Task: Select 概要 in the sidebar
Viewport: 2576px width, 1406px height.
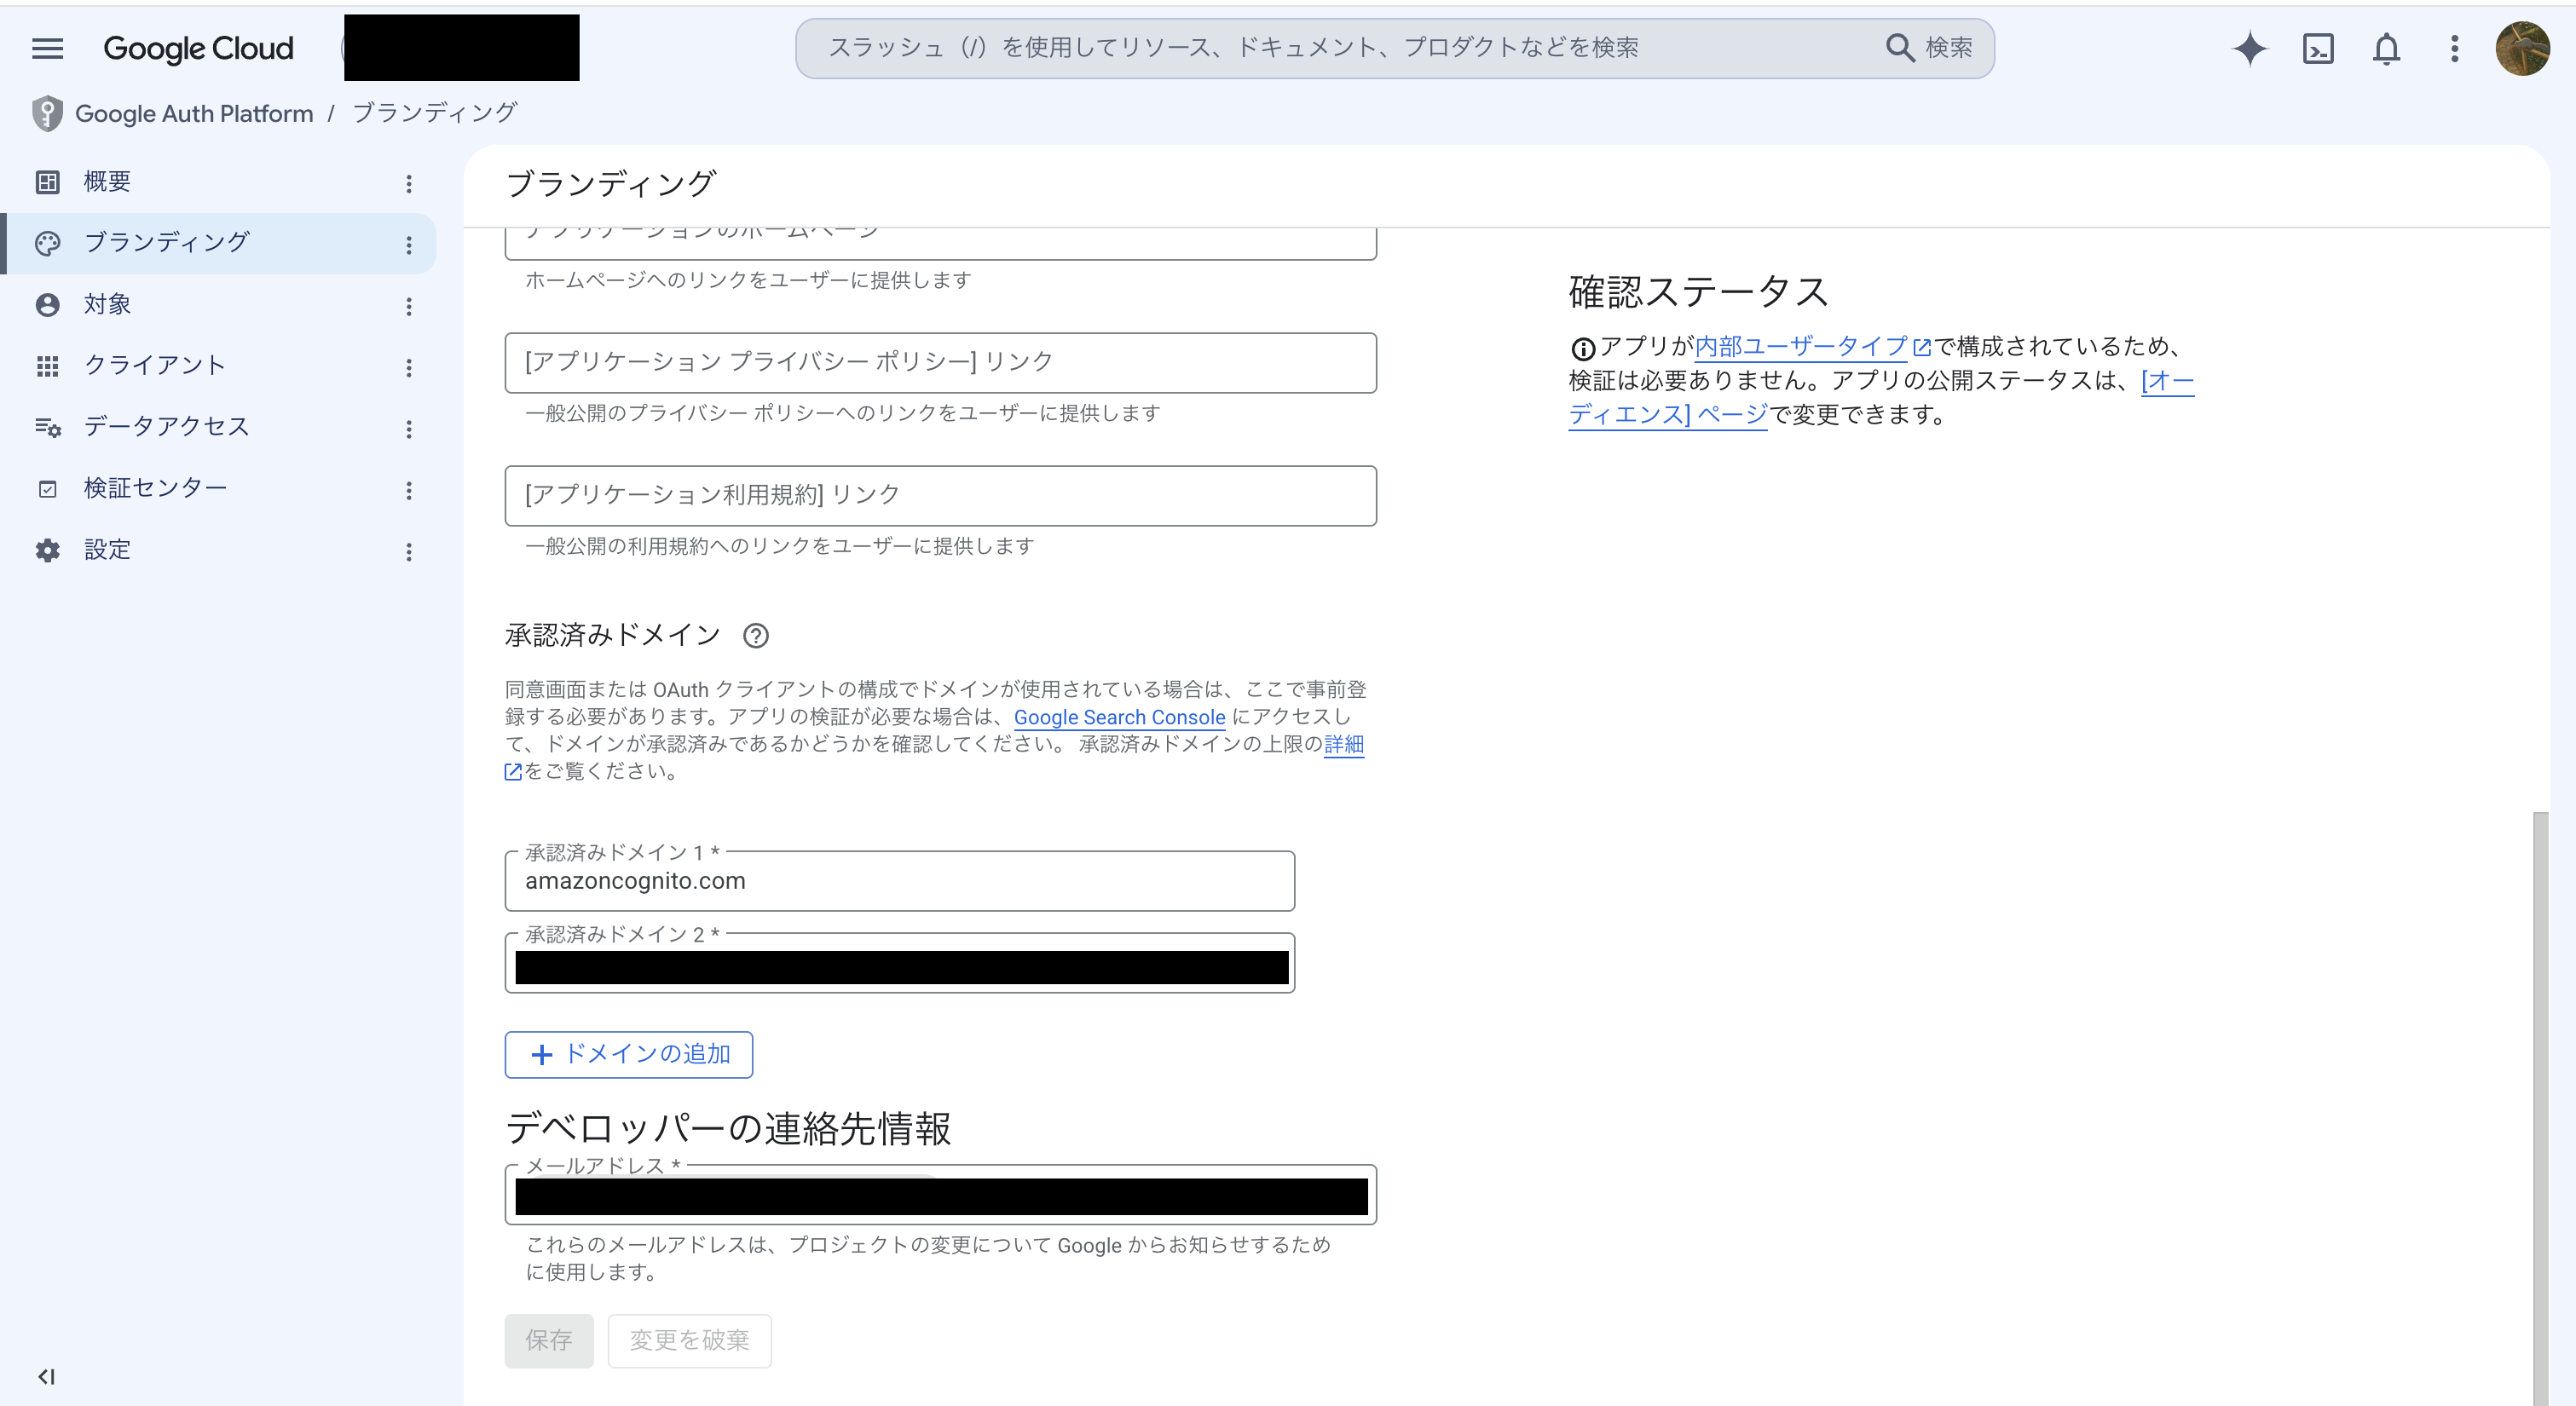Action: [x=218, y=182]
